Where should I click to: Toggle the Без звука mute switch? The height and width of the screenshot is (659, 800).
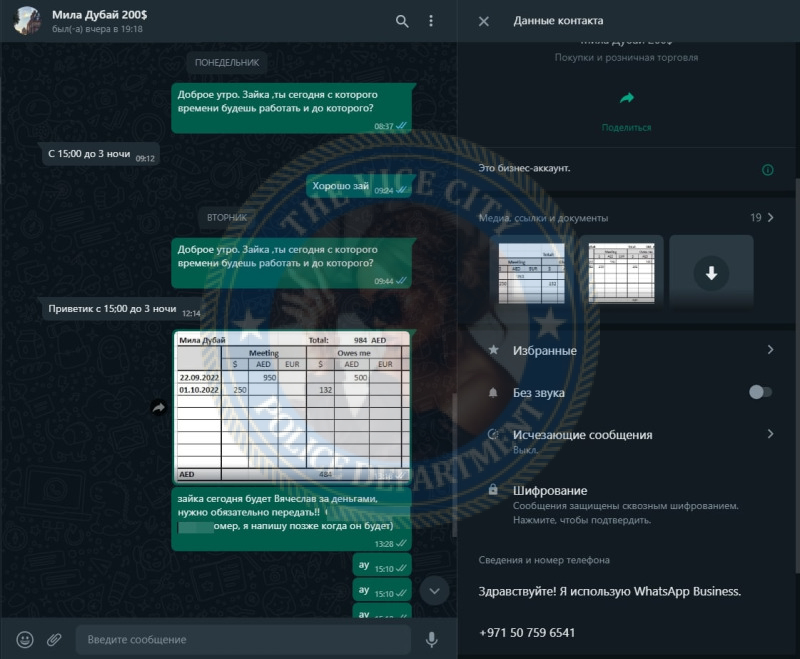760,392
